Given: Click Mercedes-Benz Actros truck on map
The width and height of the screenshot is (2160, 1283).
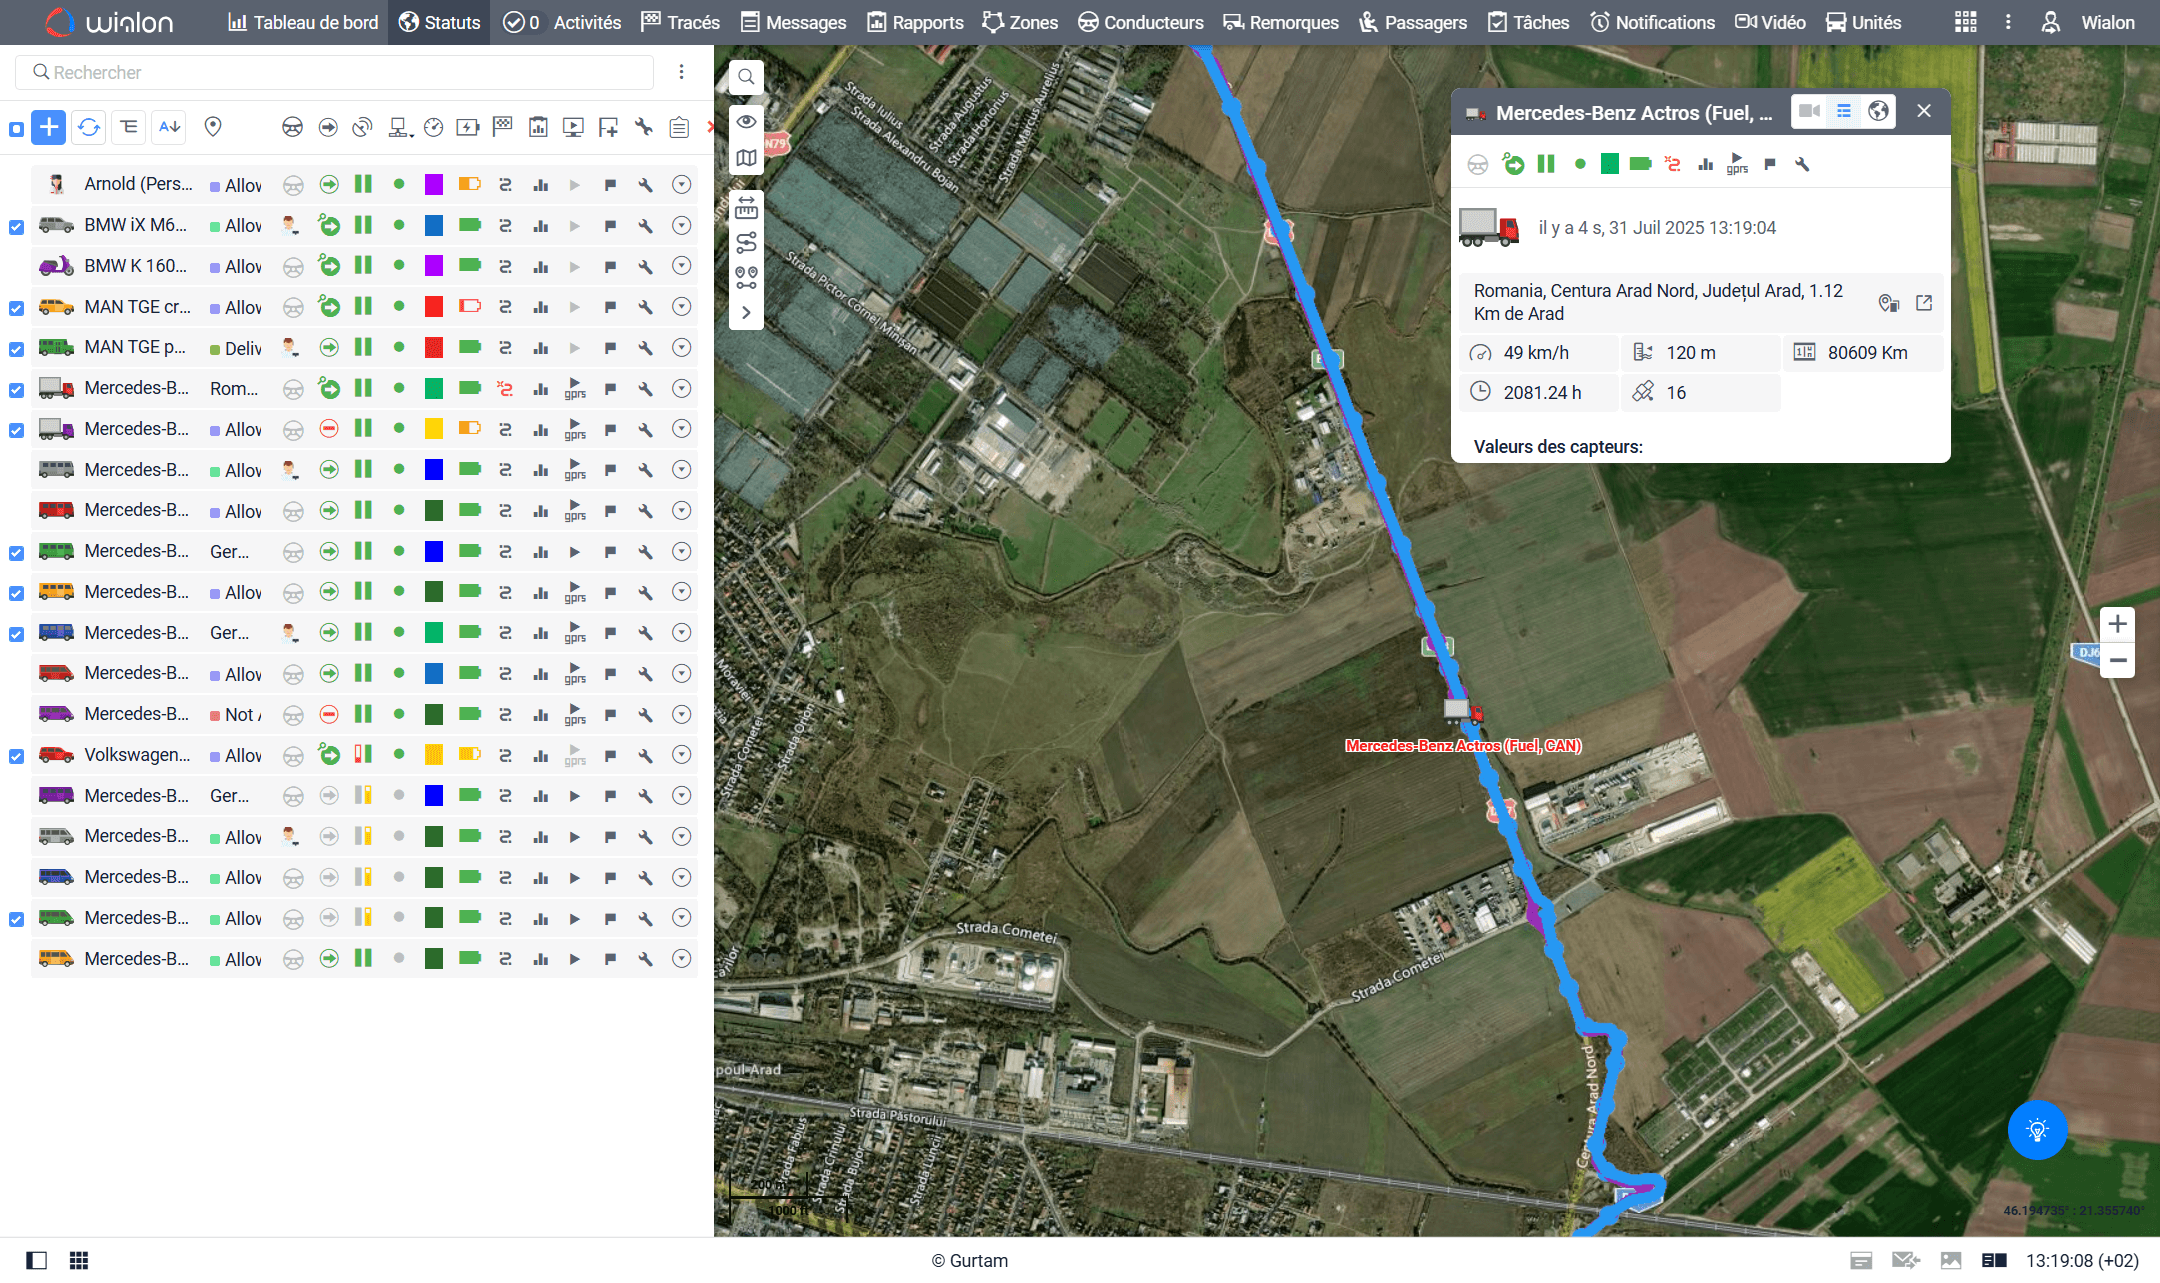Looking at the screenshot, I should 1463,711.
